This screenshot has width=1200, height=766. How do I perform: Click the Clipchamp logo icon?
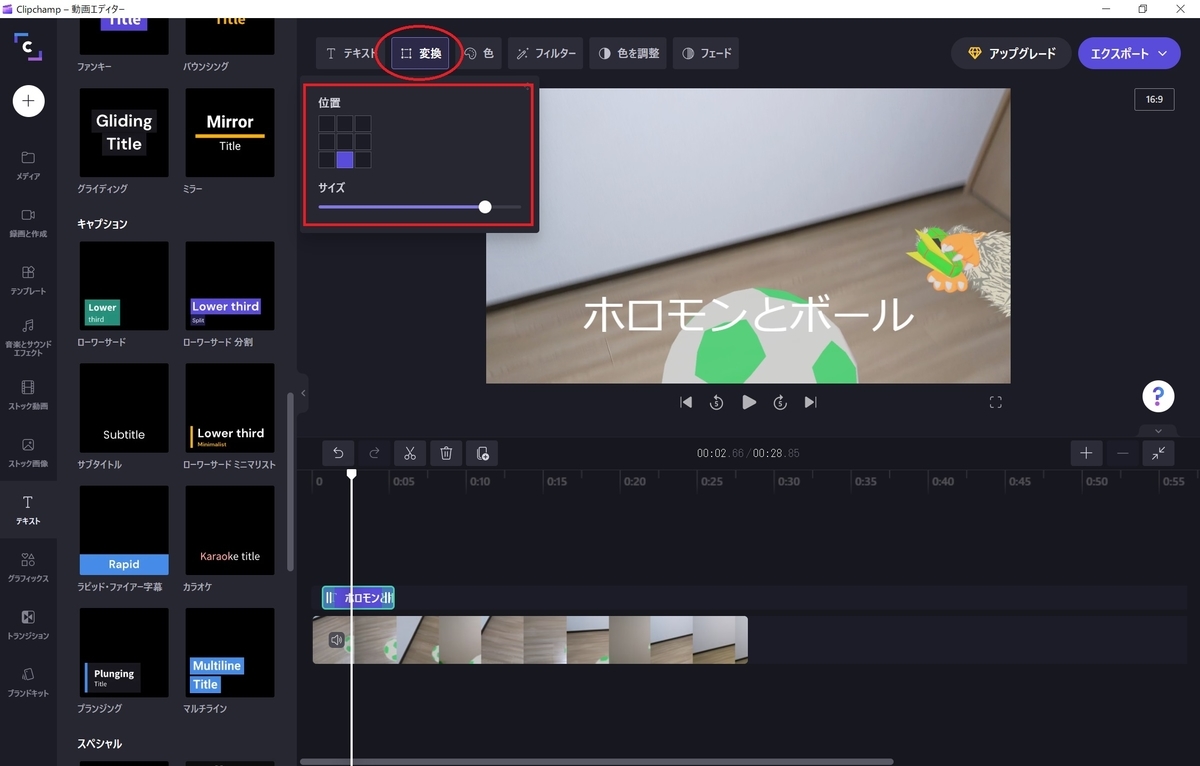[28, 46]
